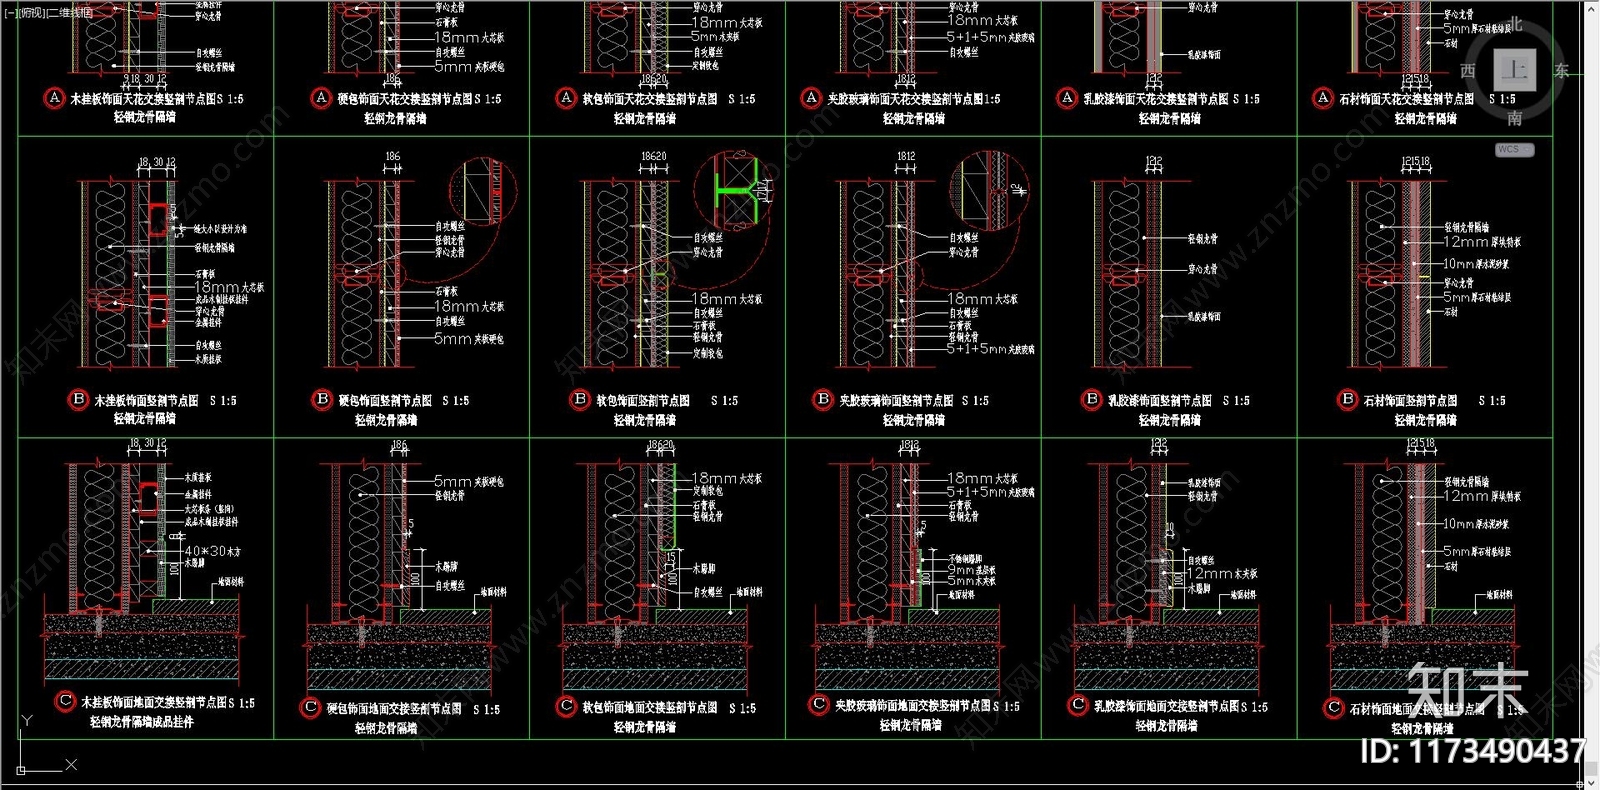The height and width of the screenshot is (790, 1600).
Task: Select title 夹胶玻璃饰面地面交接竖剖节点图 S 1:5
Action: tap(928, 706)
